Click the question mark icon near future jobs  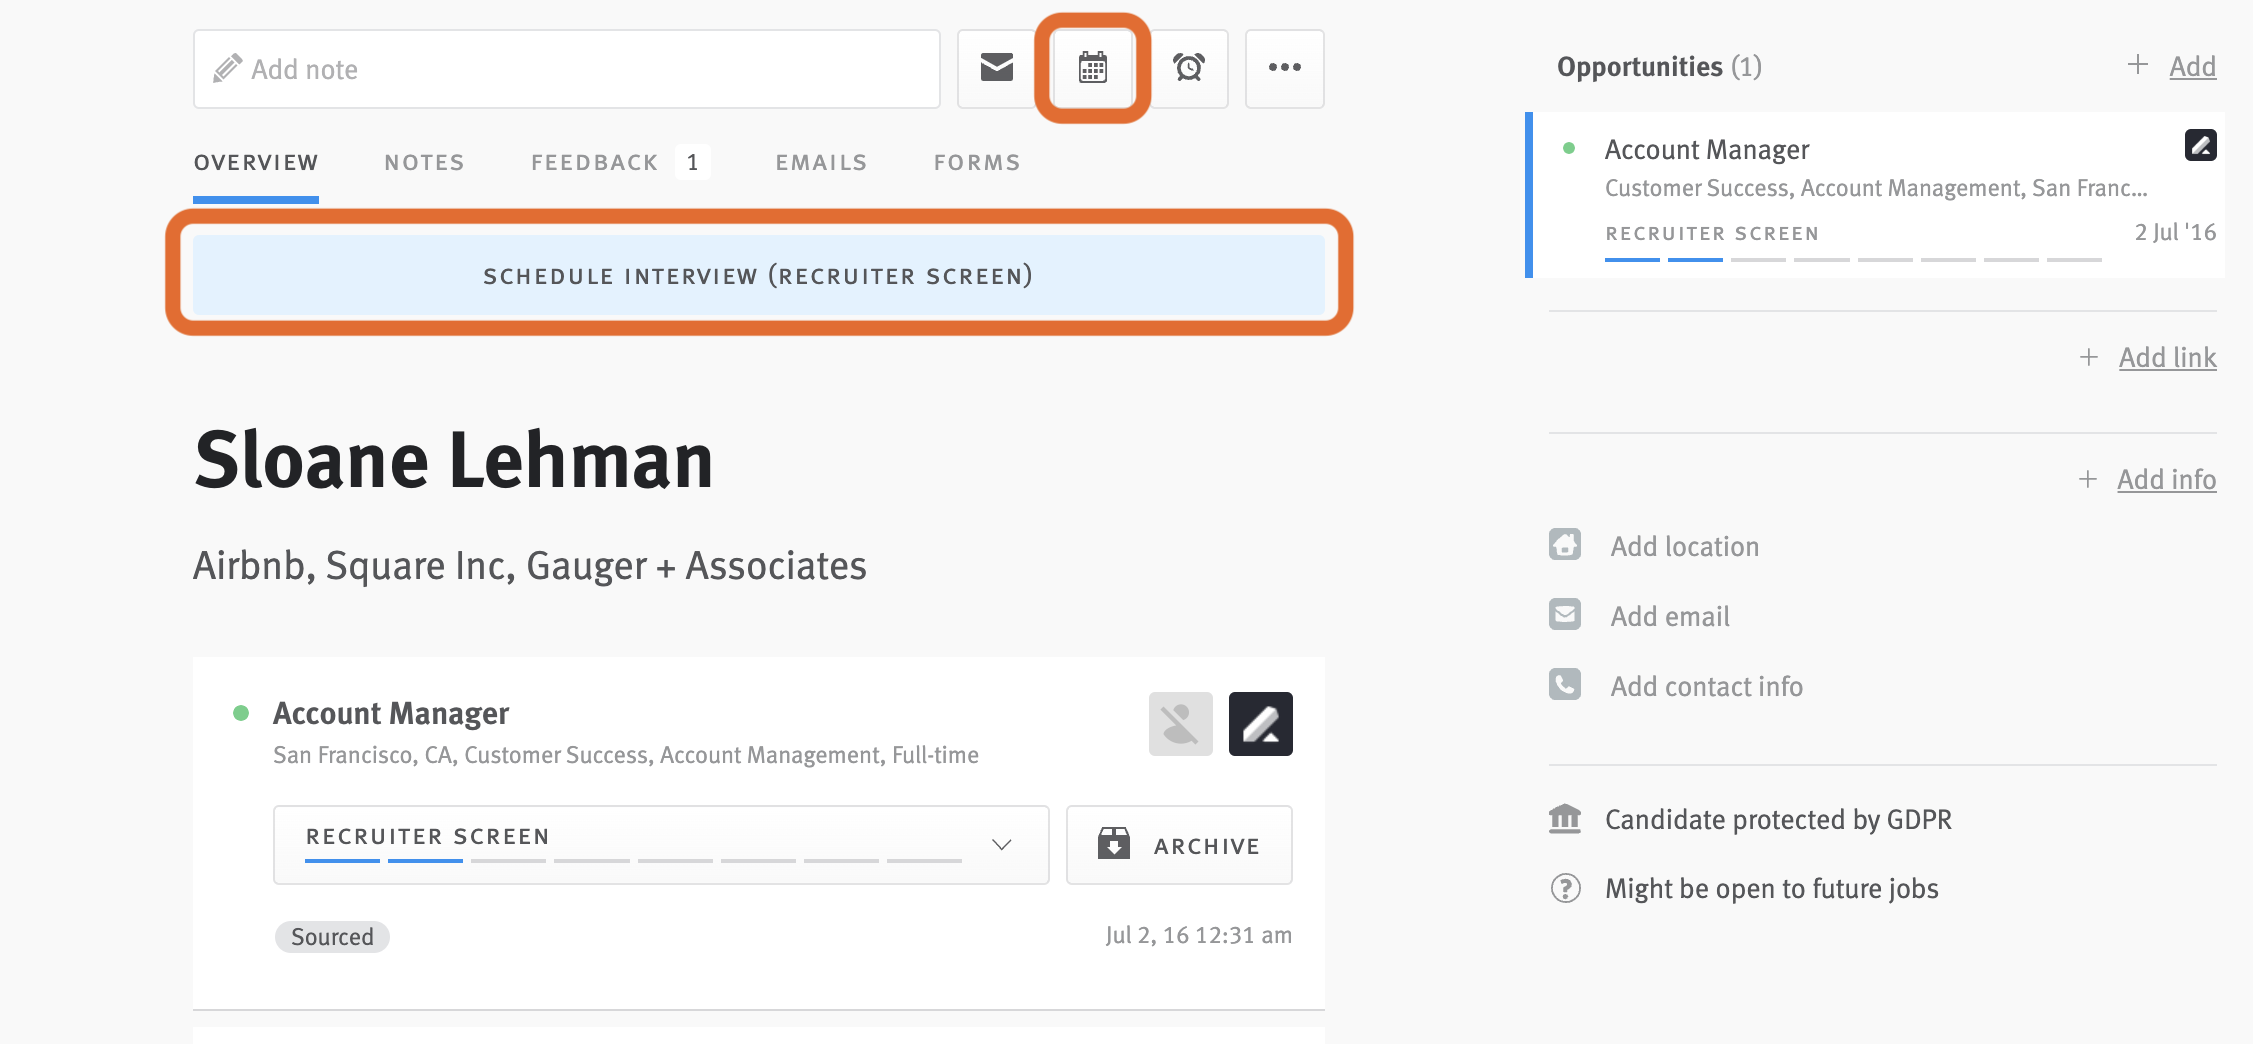[1565, 888]
